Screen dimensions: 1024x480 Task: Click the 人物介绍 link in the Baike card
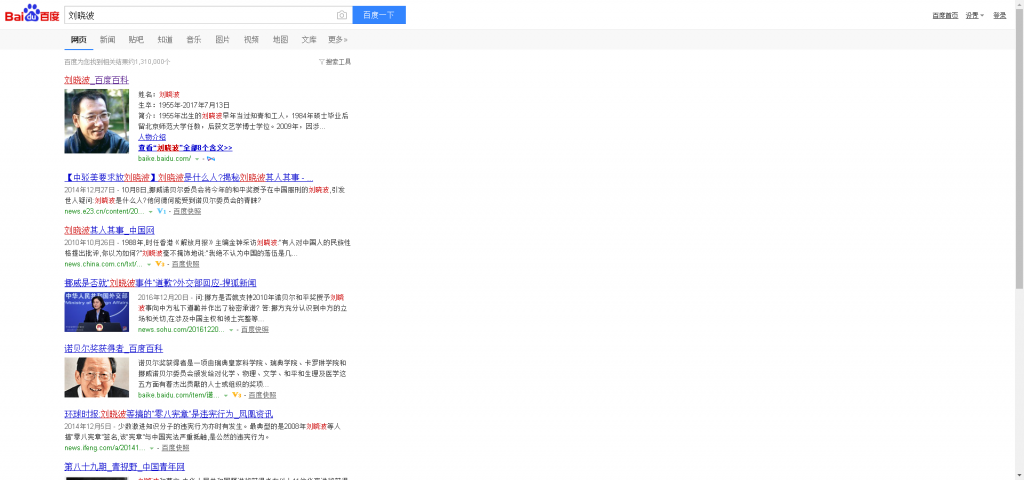point(152,137)
